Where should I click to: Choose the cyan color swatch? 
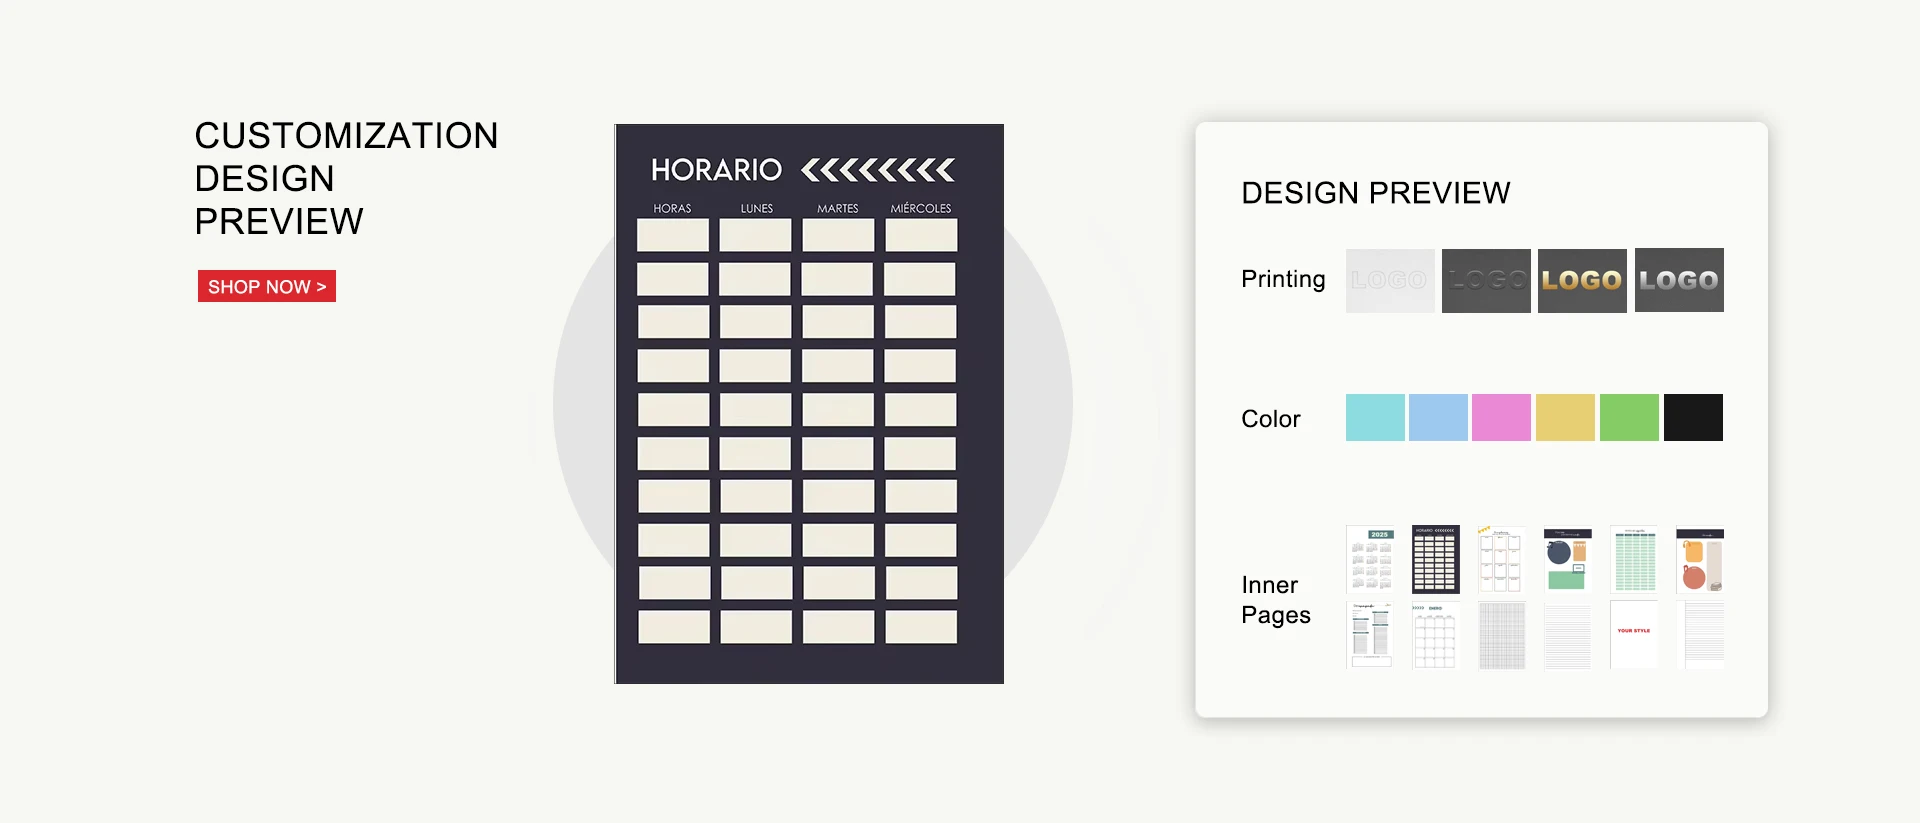pos(1374,418)
